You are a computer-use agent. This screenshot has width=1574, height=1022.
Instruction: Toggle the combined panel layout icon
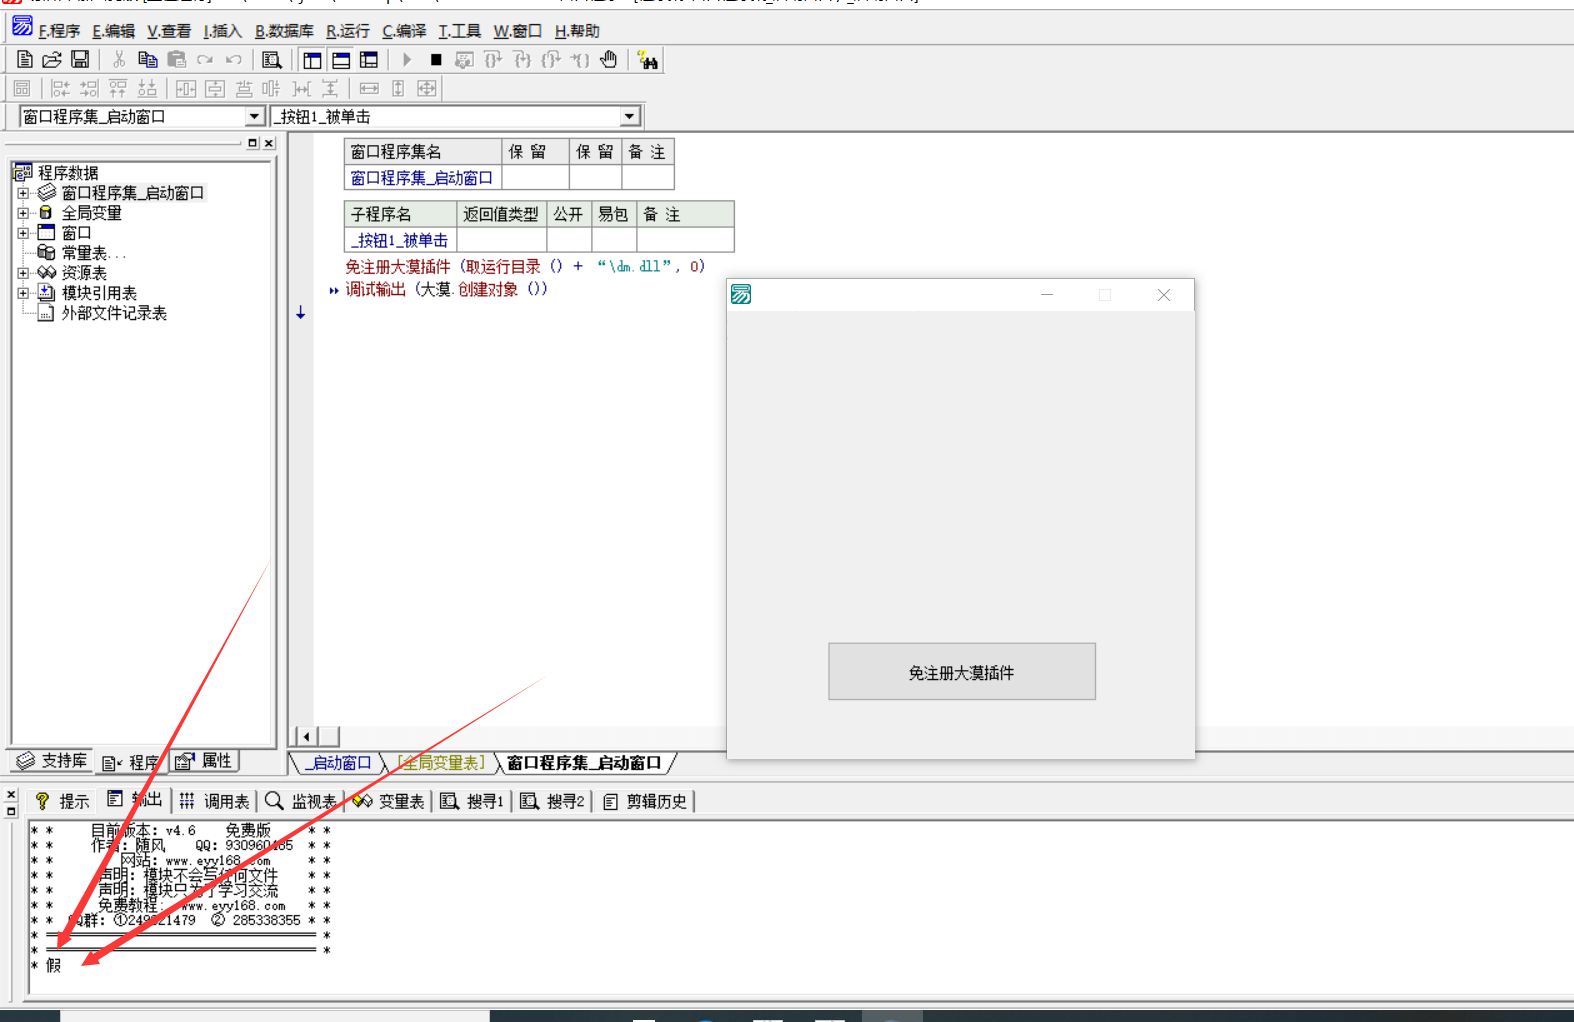[x=369, y=60]
